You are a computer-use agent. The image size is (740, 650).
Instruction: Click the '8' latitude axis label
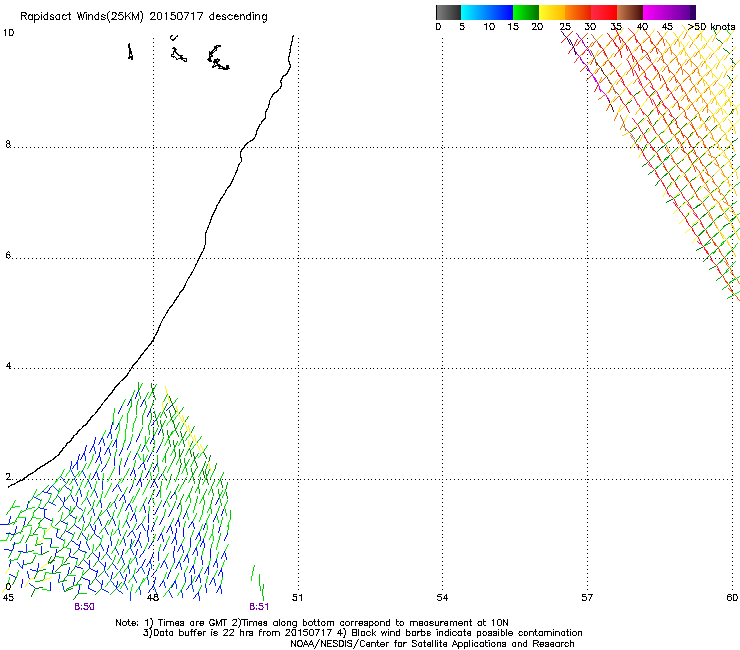pos(8,144)
